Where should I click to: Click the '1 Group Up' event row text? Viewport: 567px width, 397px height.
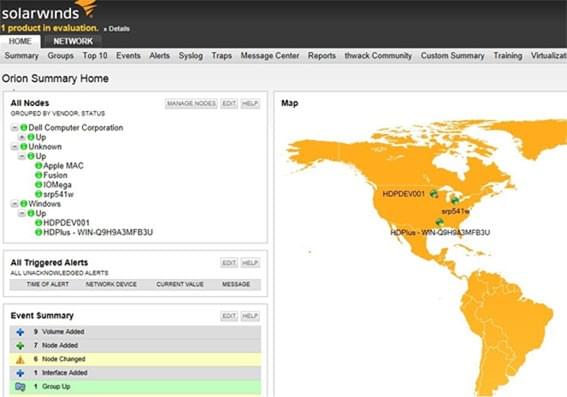pyautogui.click(x=52, y=387)
